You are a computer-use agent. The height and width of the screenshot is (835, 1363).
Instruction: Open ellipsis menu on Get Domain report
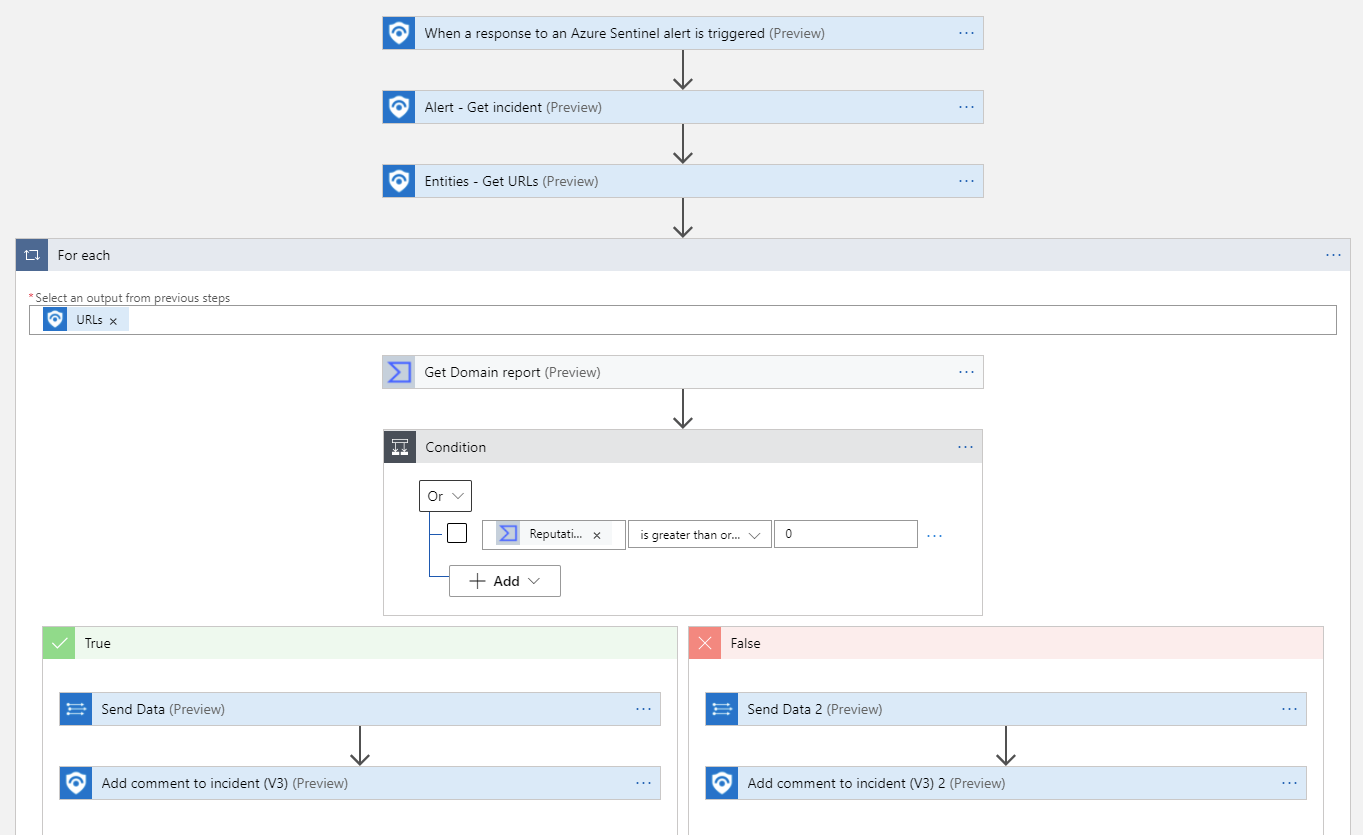point(966,372)
